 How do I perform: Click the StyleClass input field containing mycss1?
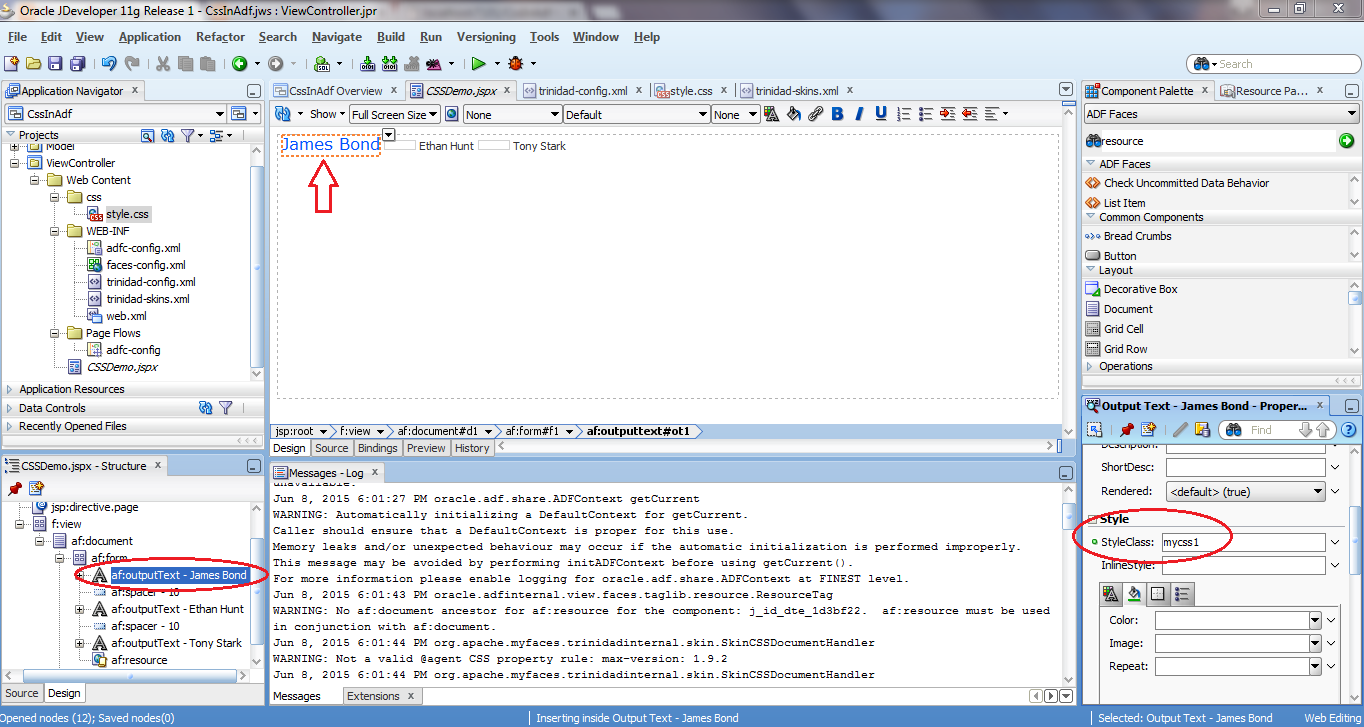(1242, 542)
